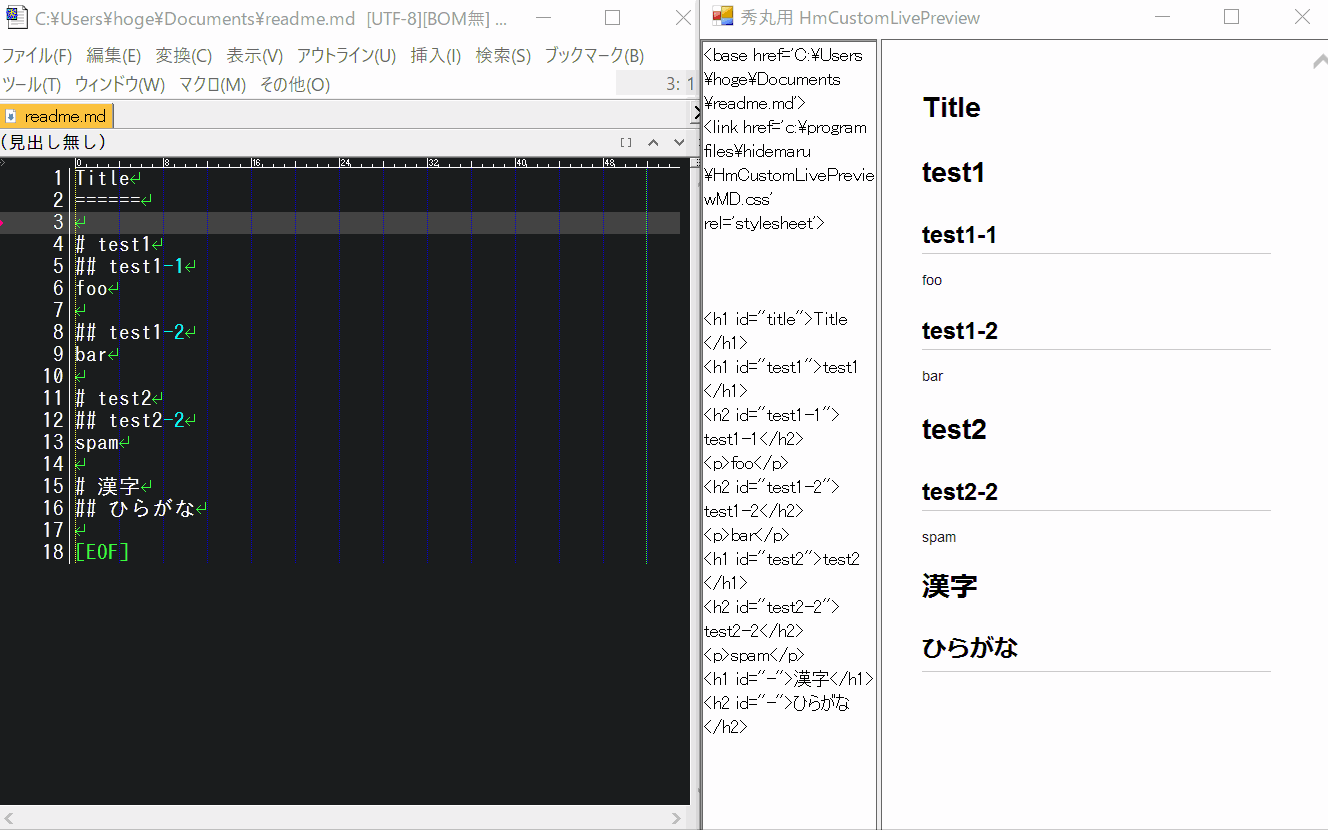
Task: Click editor line 1 text Title
Action: (102, 179)
